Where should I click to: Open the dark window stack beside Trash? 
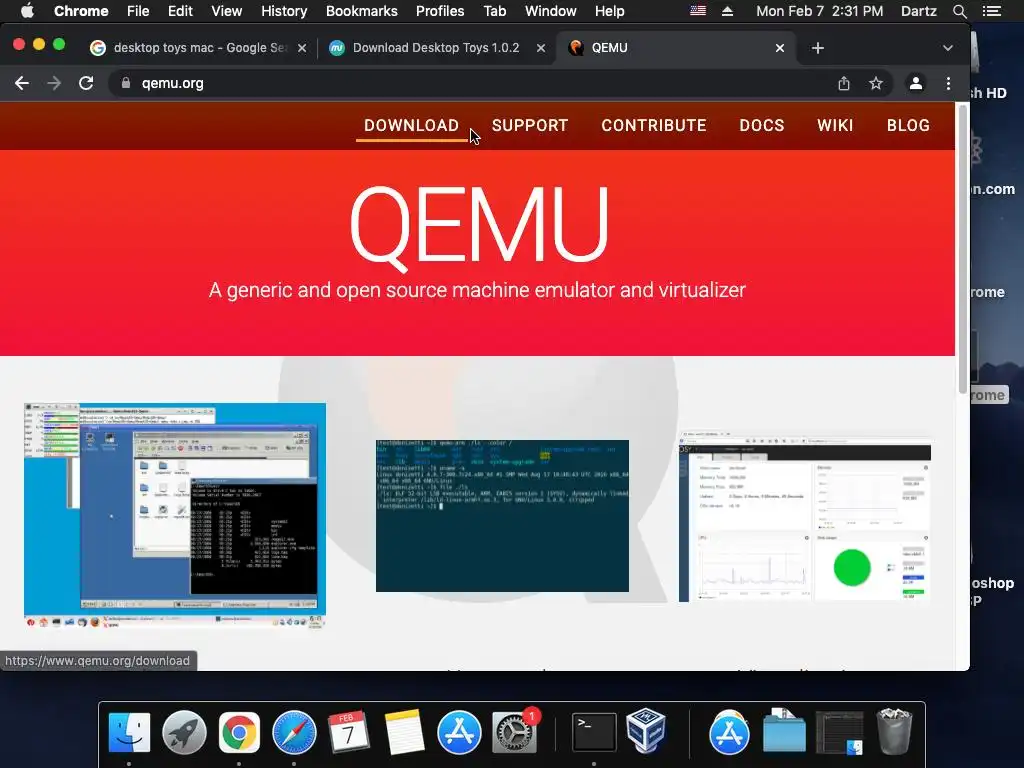[839, 732]
